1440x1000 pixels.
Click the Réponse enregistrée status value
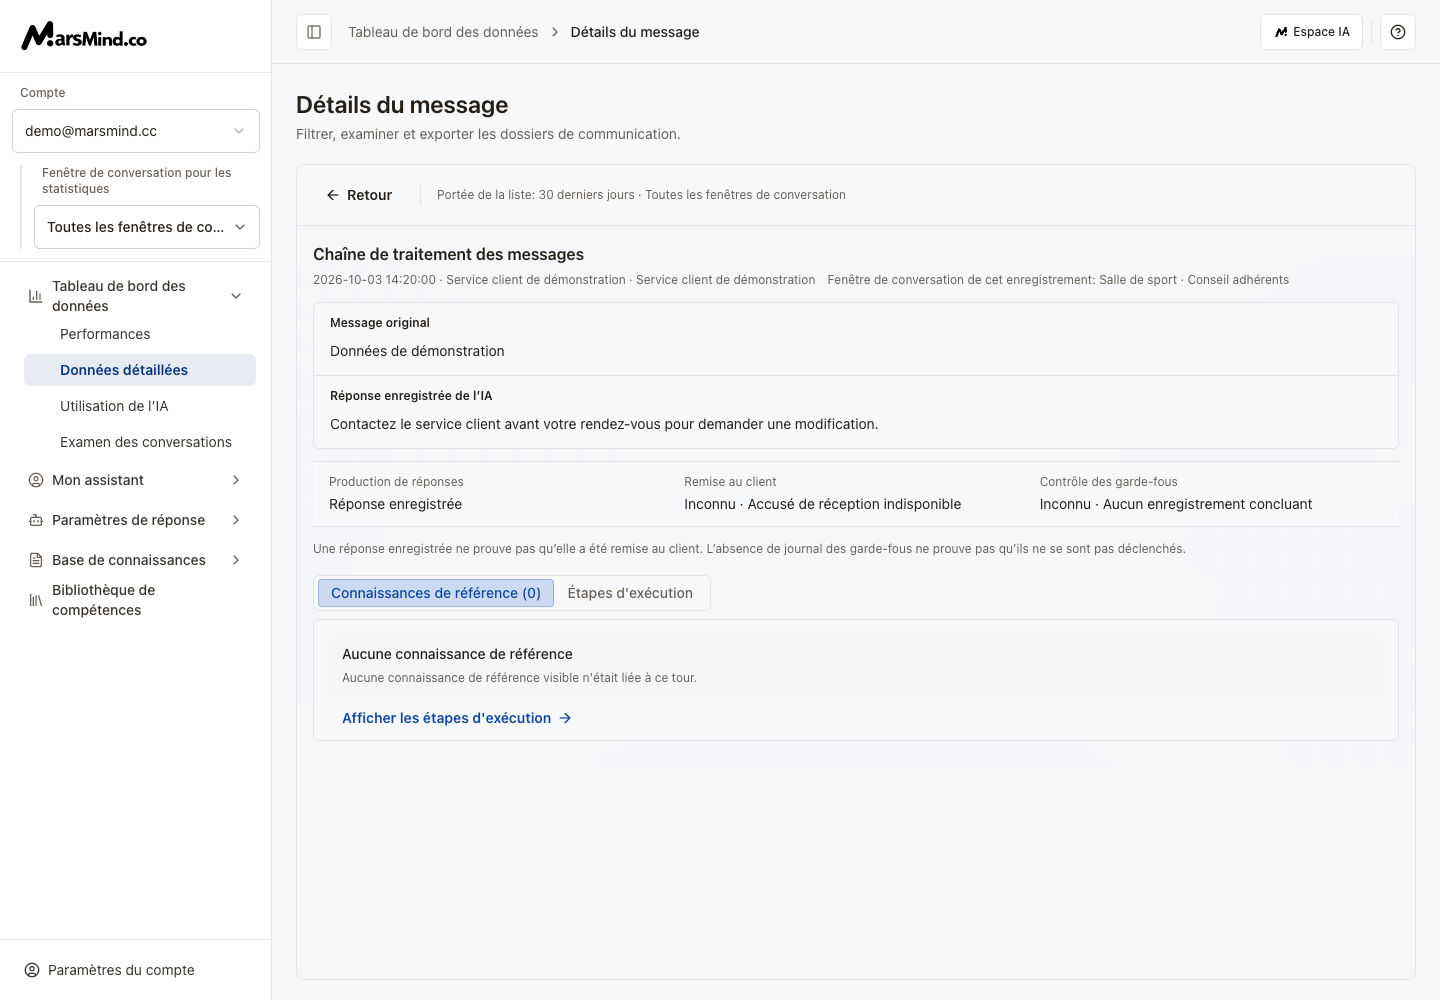tap(395, 504)
